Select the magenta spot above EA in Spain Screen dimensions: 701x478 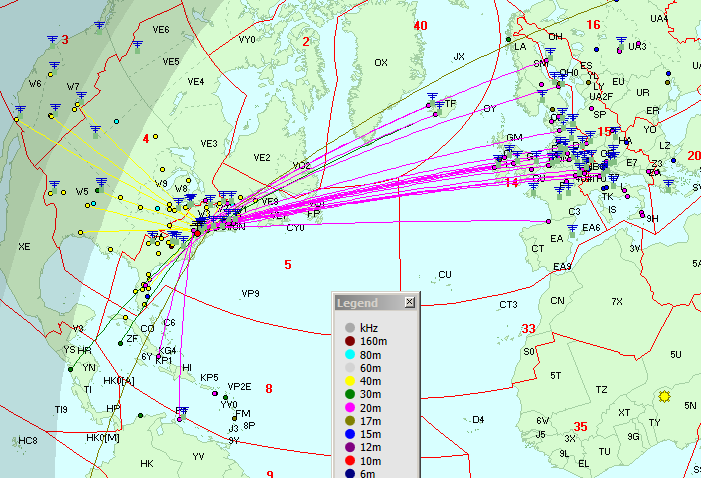549,221
